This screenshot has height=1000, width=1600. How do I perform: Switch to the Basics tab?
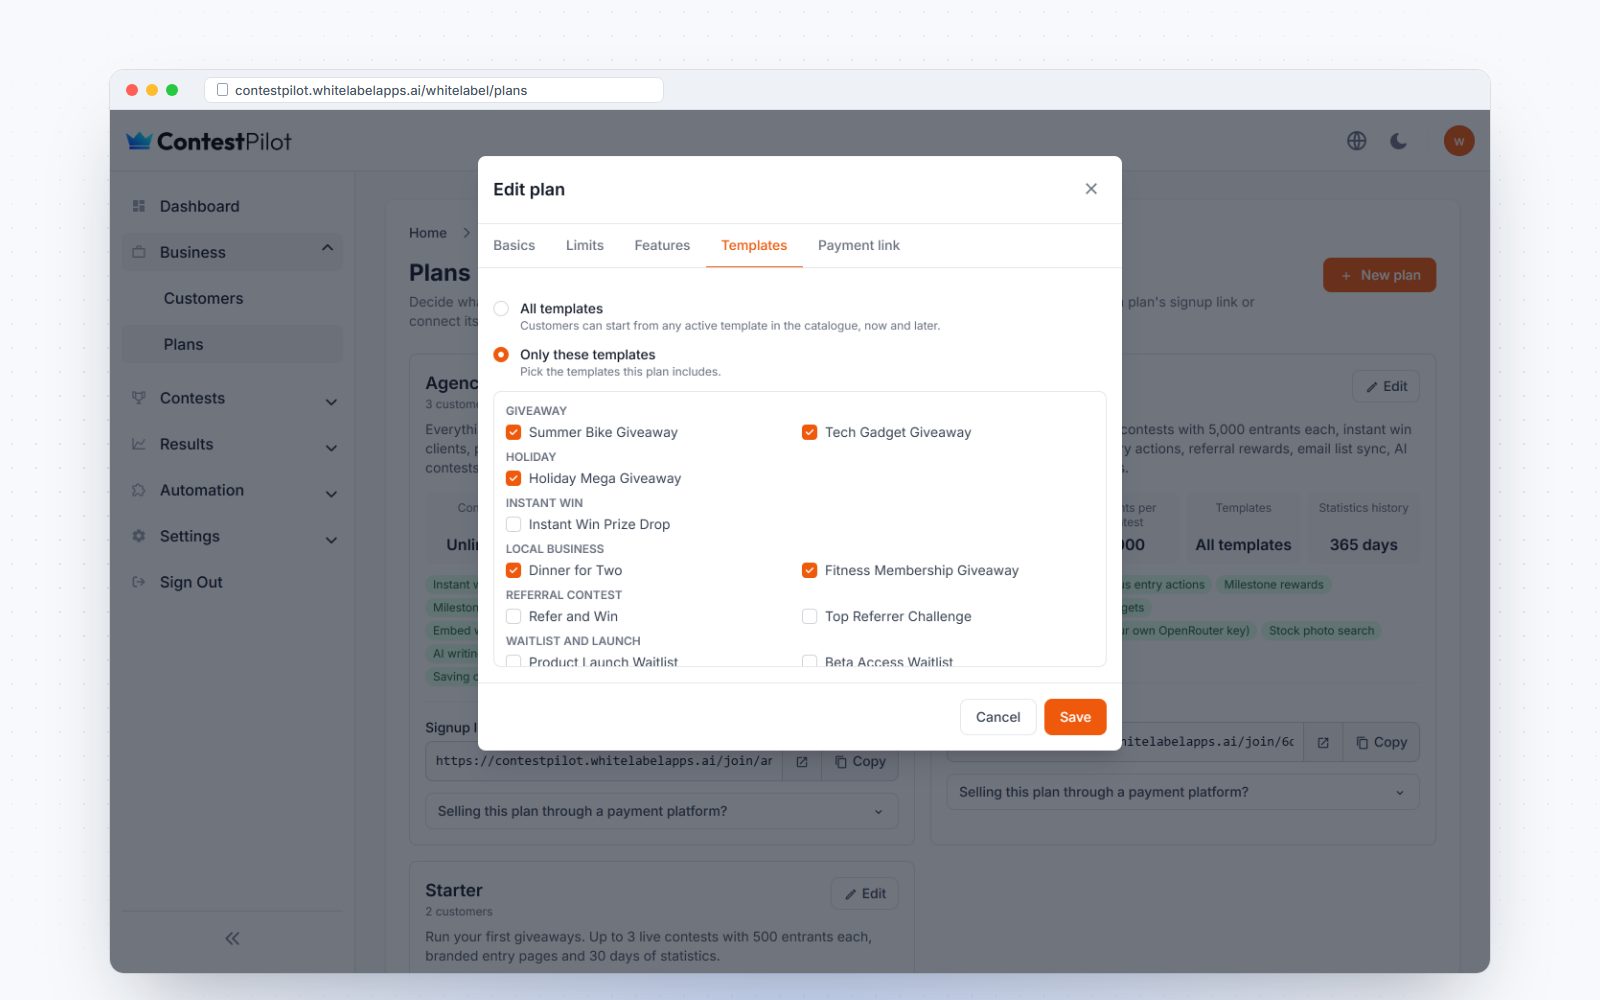[x=514, y=245]
